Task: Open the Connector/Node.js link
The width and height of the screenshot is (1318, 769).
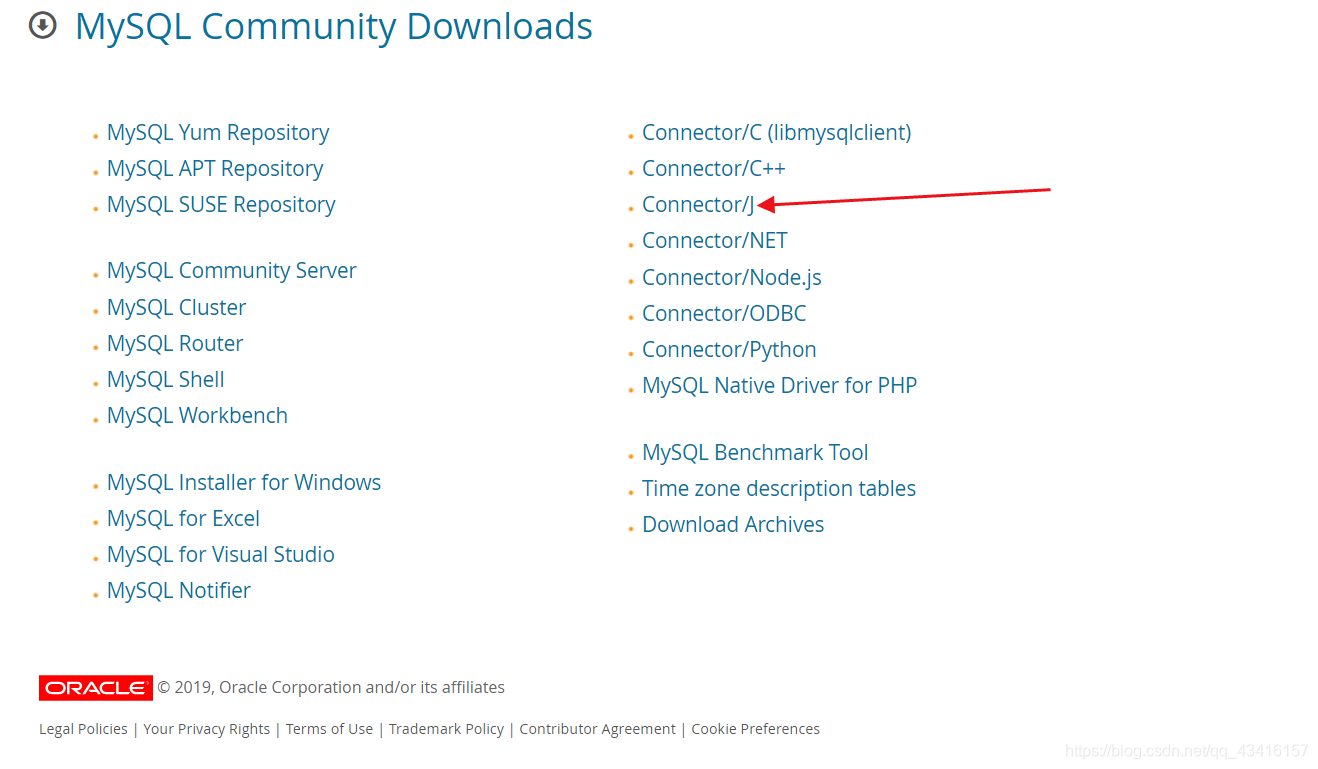Action: 732,277
